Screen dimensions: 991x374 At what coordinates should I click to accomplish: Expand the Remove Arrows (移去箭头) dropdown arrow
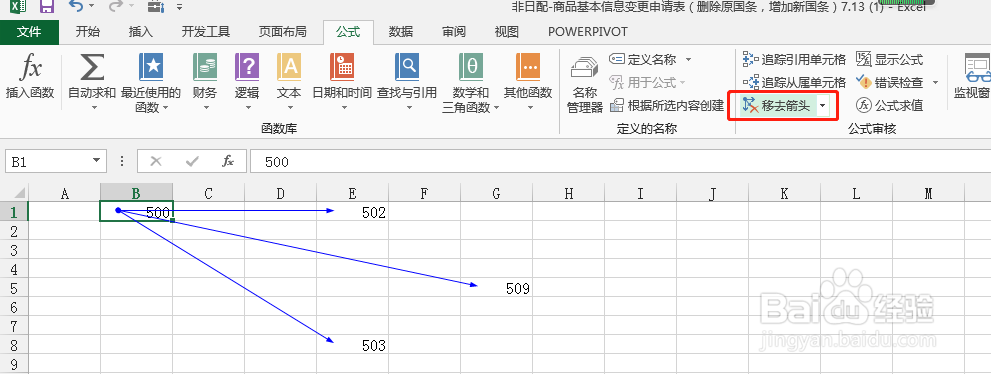coord(822,106)
